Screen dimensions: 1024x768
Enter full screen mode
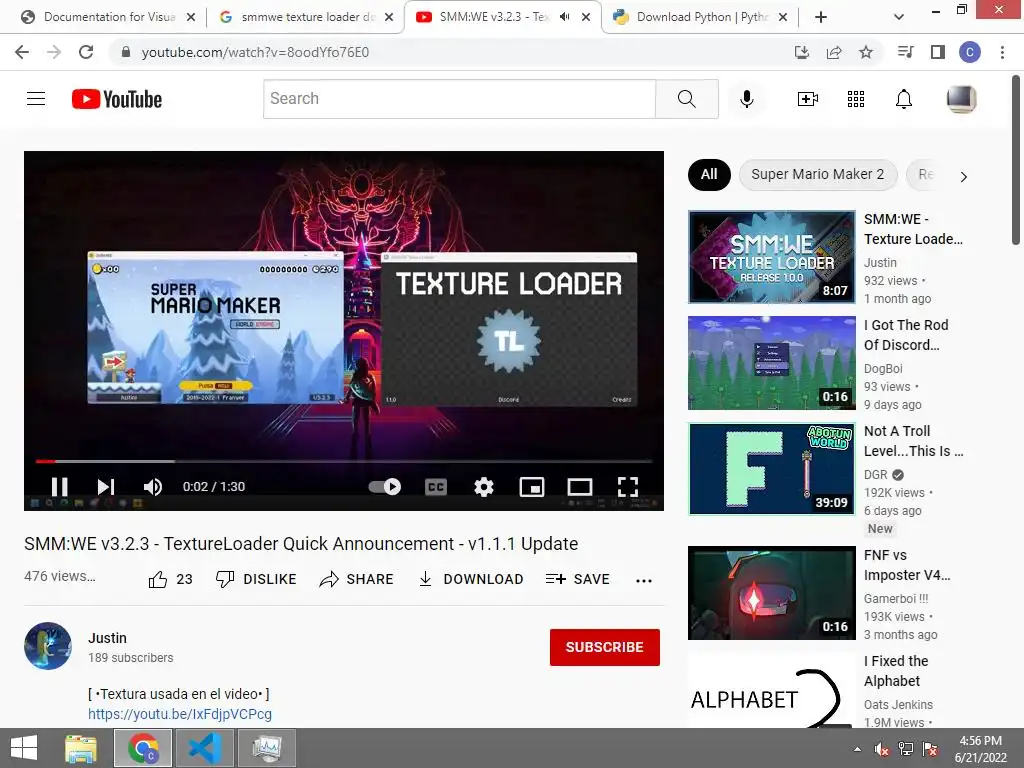point(628,487)
